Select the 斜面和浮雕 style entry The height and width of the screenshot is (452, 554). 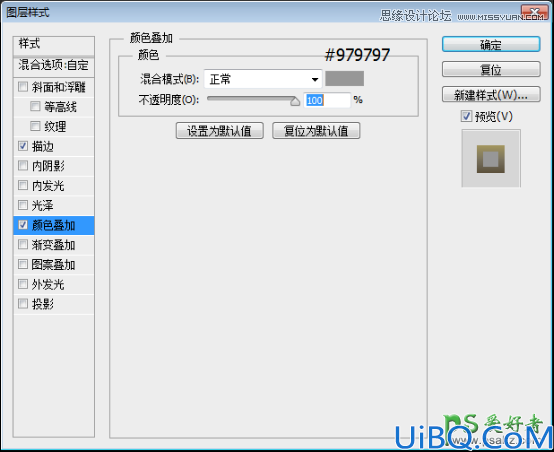tap(54, 87)
